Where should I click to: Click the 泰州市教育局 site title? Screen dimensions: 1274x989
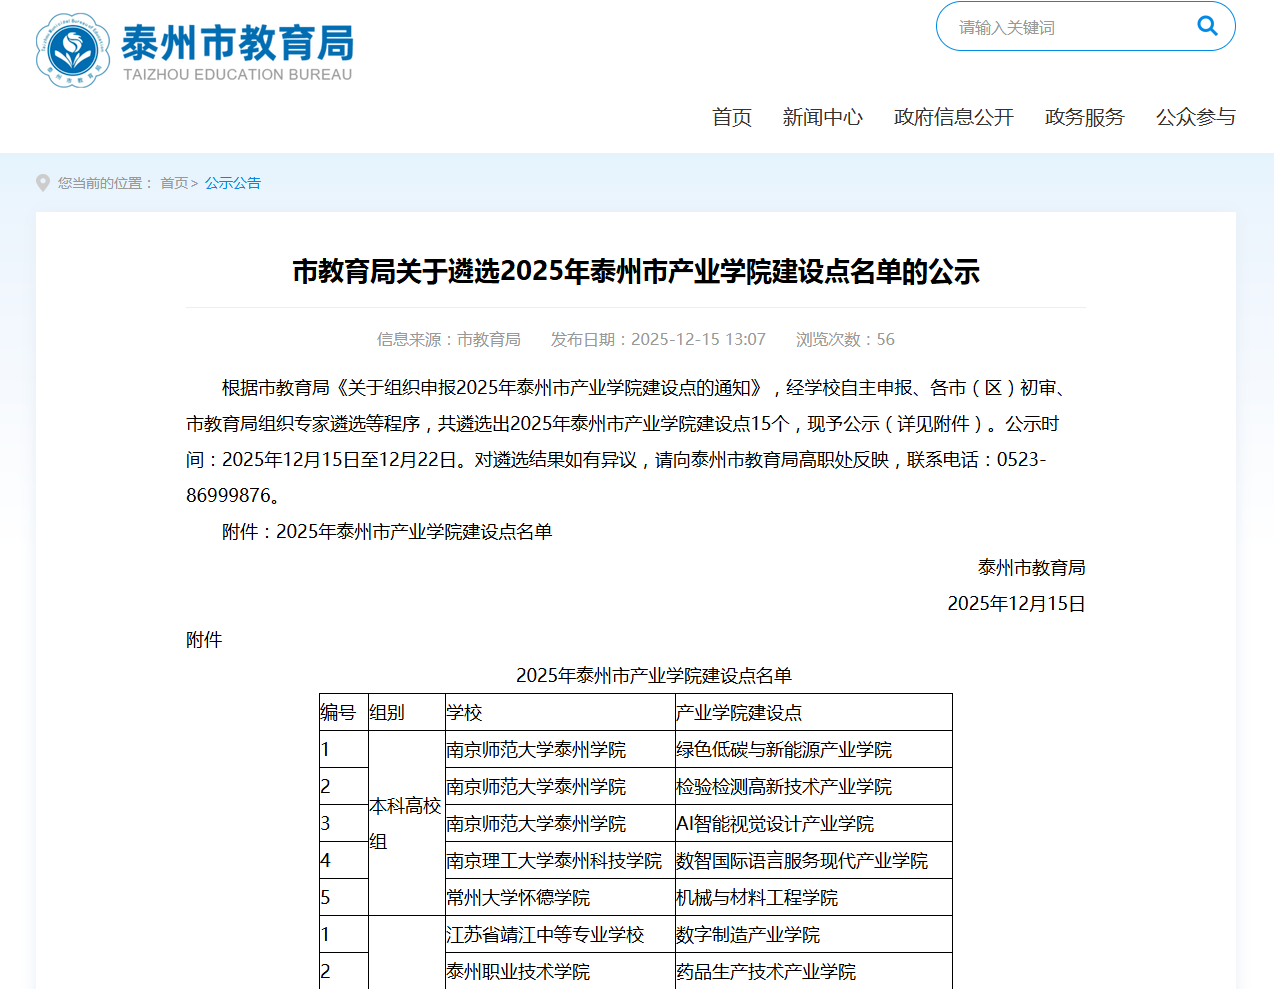237,43
